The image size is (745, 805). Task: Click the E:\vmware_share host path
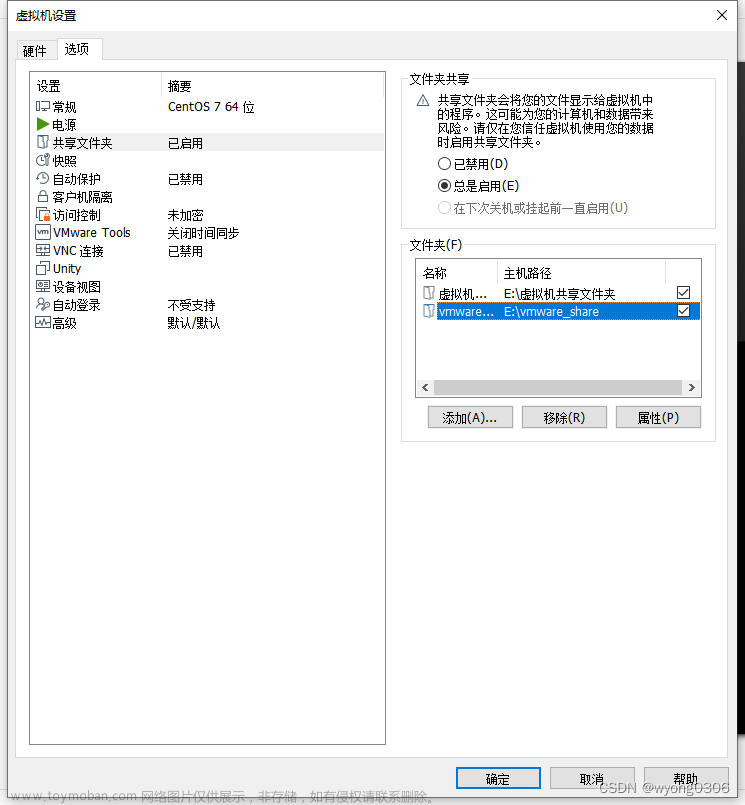(x=551, y=312)
